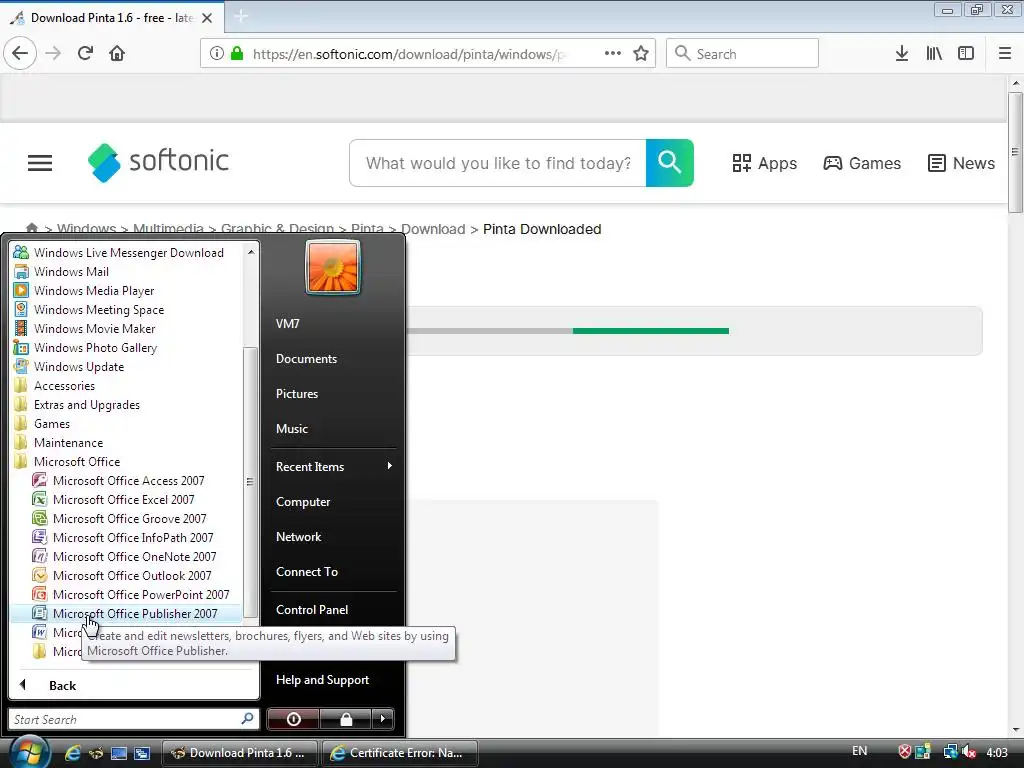Click the download progress bar
This screenshot has height=768, width=1024.
pyautogui.click(x=567, y=331)
